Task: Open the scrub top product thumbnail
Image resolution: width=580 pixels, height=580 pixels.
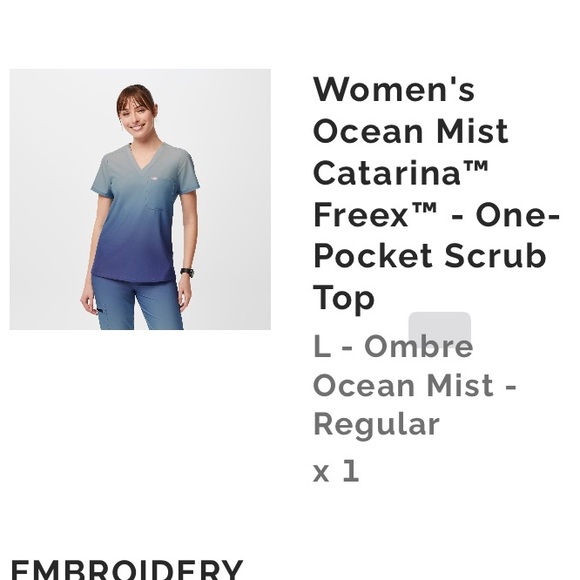Action: (140, 199)
